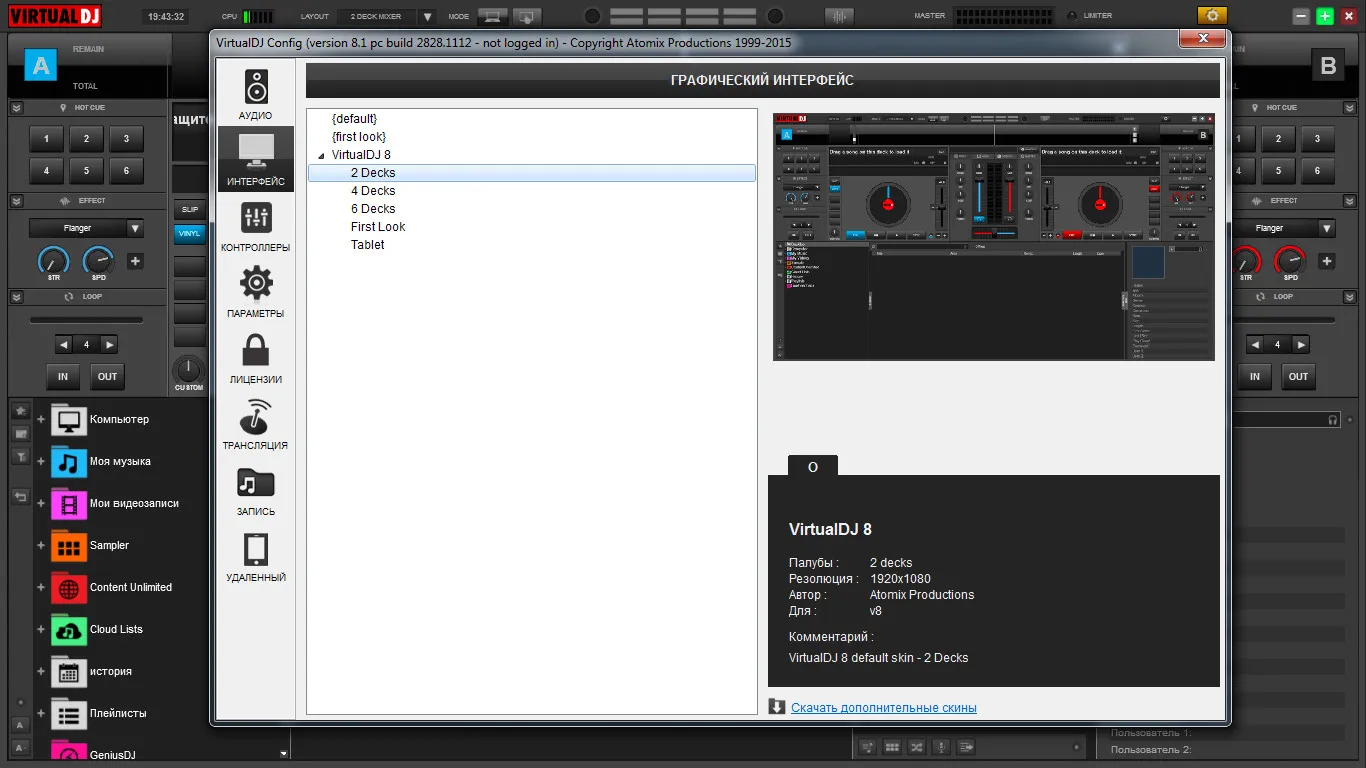Trigger hot cue 3 on deck B
This screenshot has width=1366, height=768.
click(1318, 139)
